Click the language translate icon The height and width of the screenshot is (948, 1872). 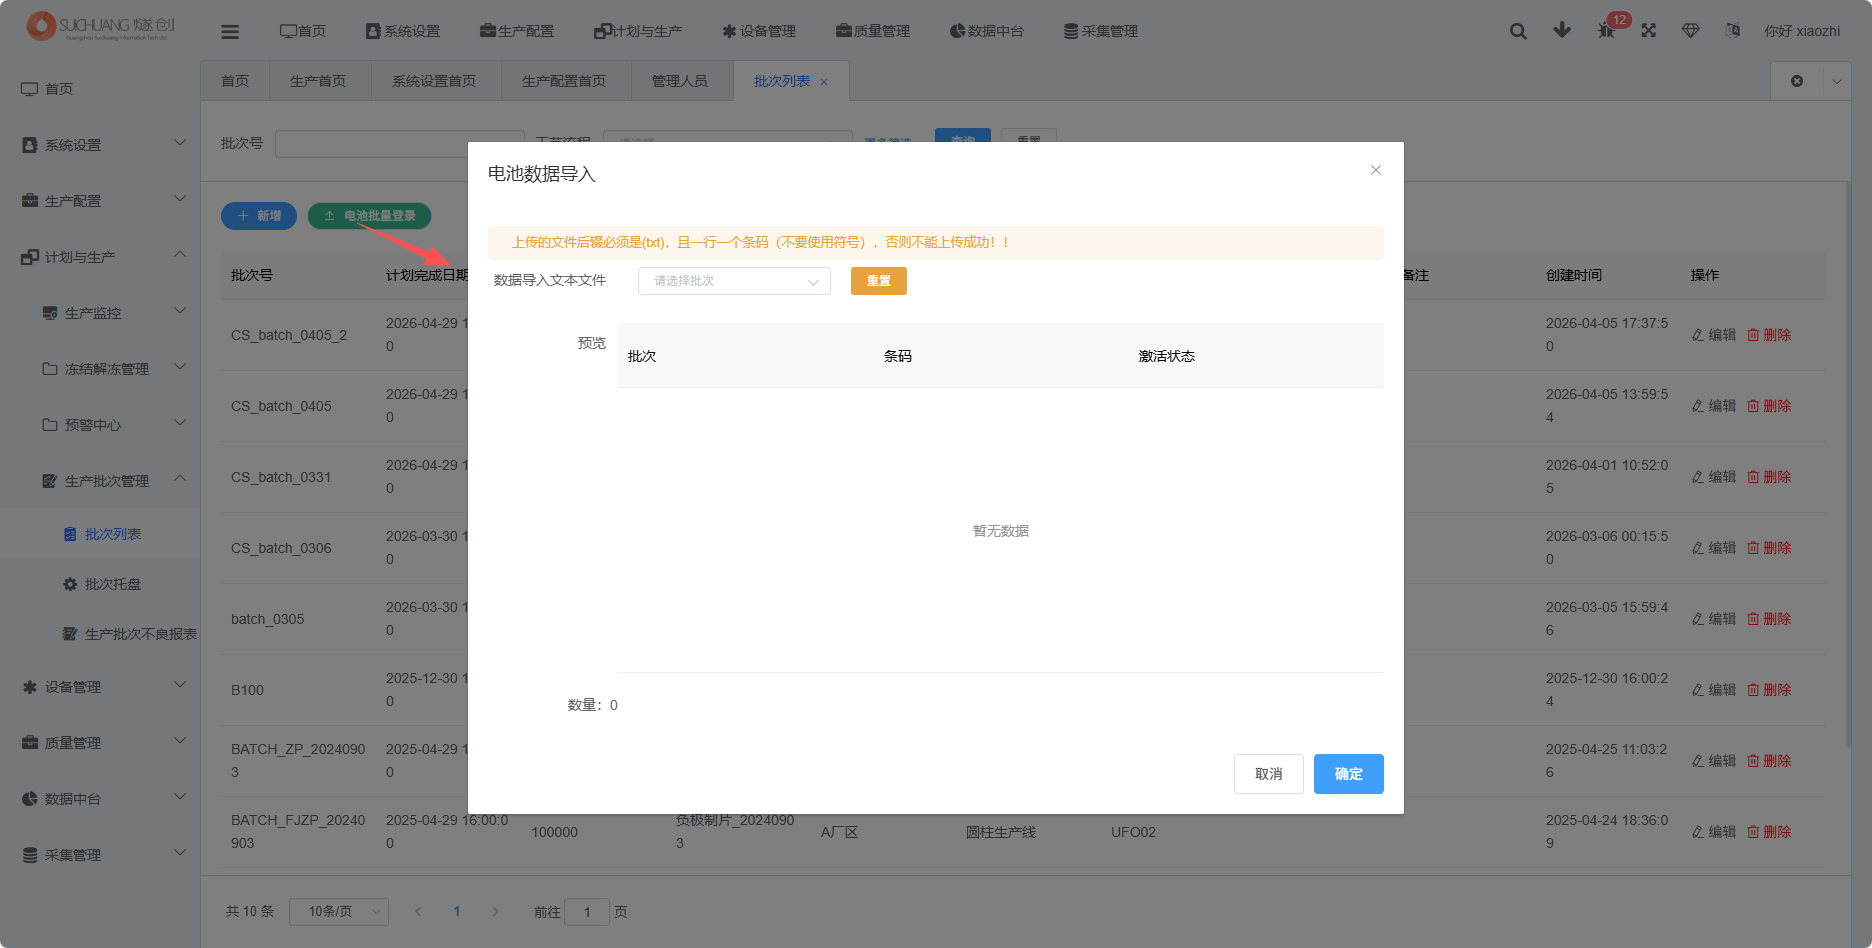tap(1733, 31)
